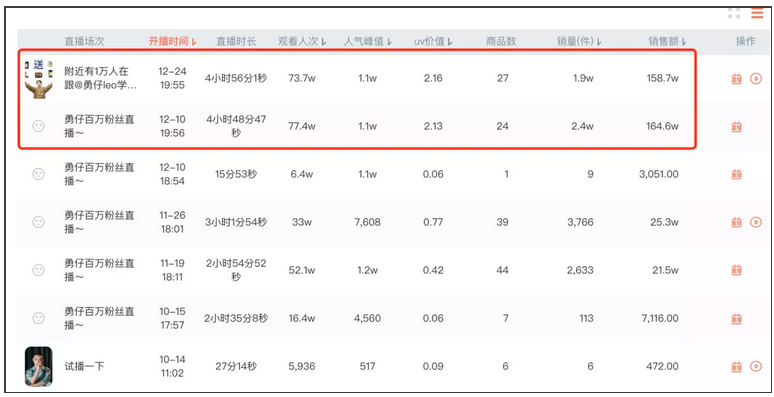Play the replay for 12-24 19:55 session
The image size is (774, 397).
756,79
